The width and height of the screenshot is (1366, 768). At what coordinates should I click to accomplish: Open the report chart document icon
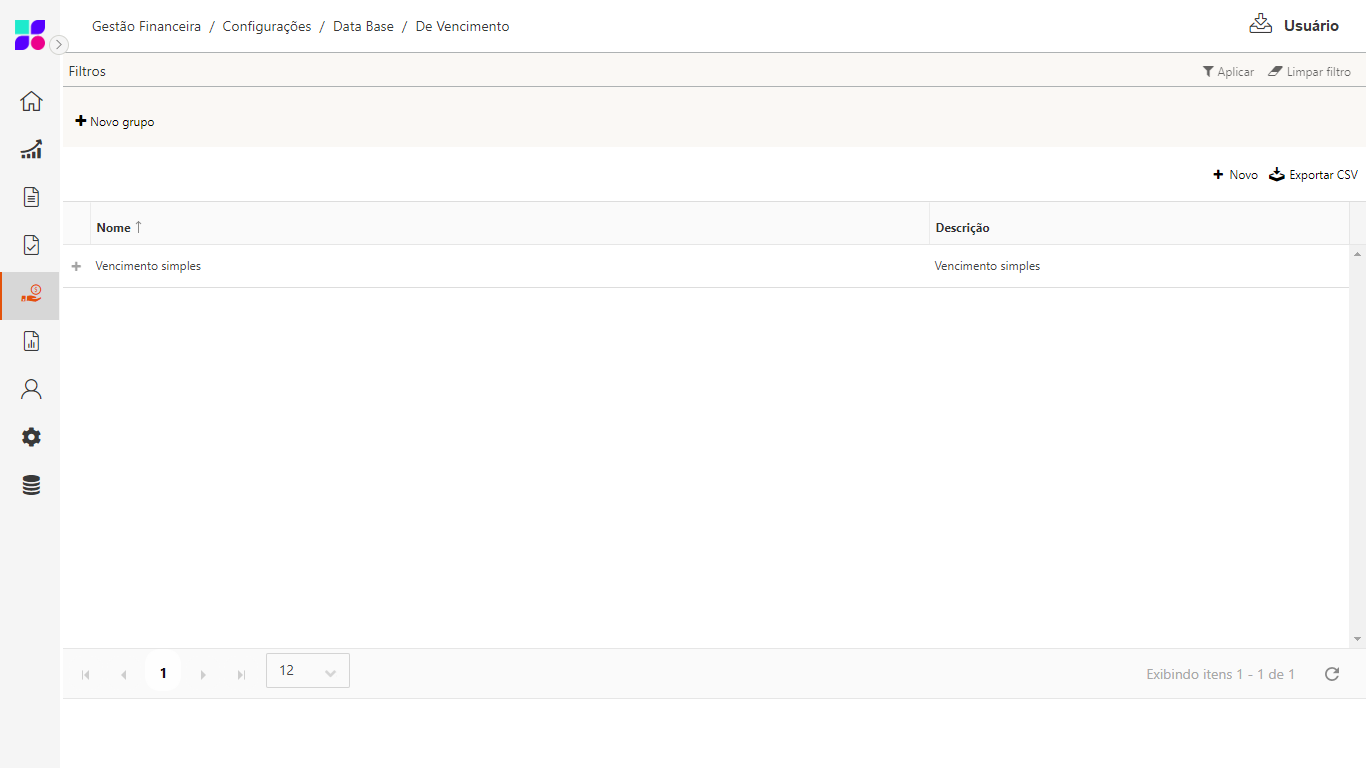(31, 341)
